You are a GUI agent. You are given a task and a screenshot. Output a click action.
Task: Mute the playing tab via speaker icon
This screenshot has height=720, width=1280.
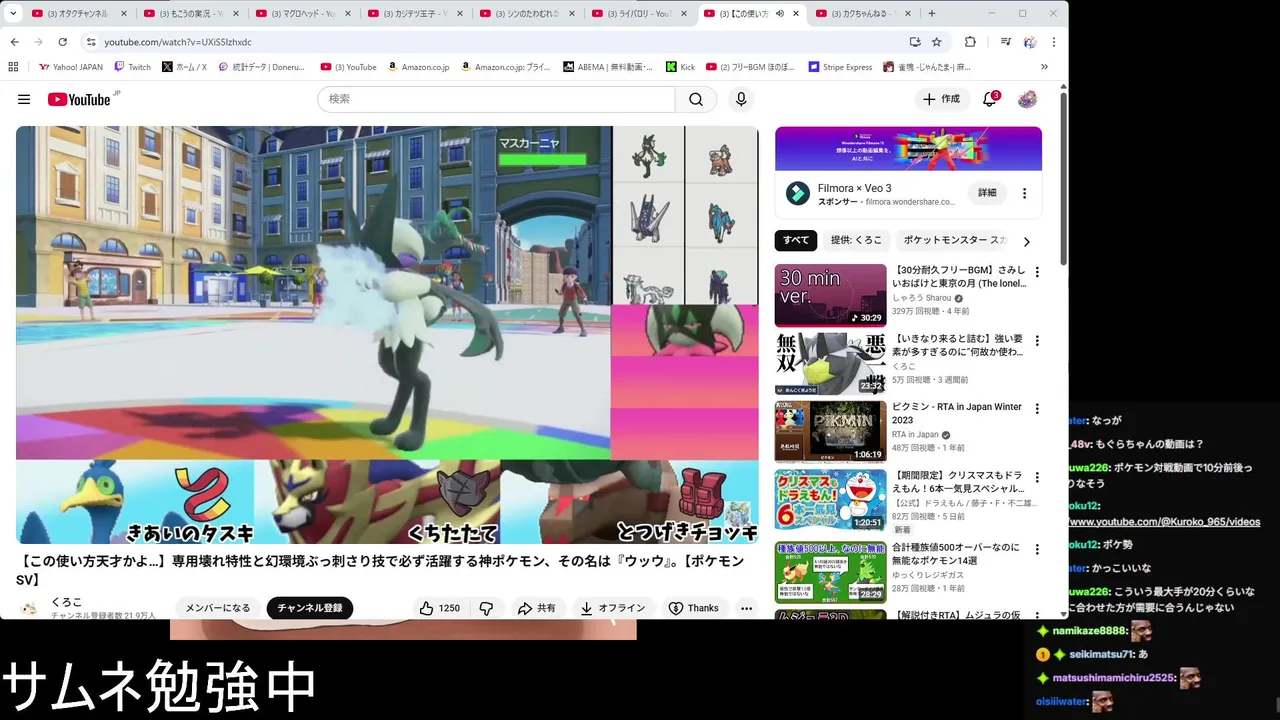[x=780, y=13]
